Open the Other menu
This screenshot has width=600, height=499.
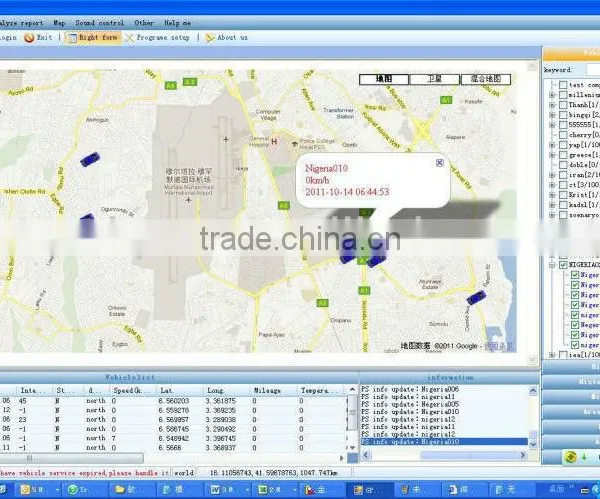point(144,23)
